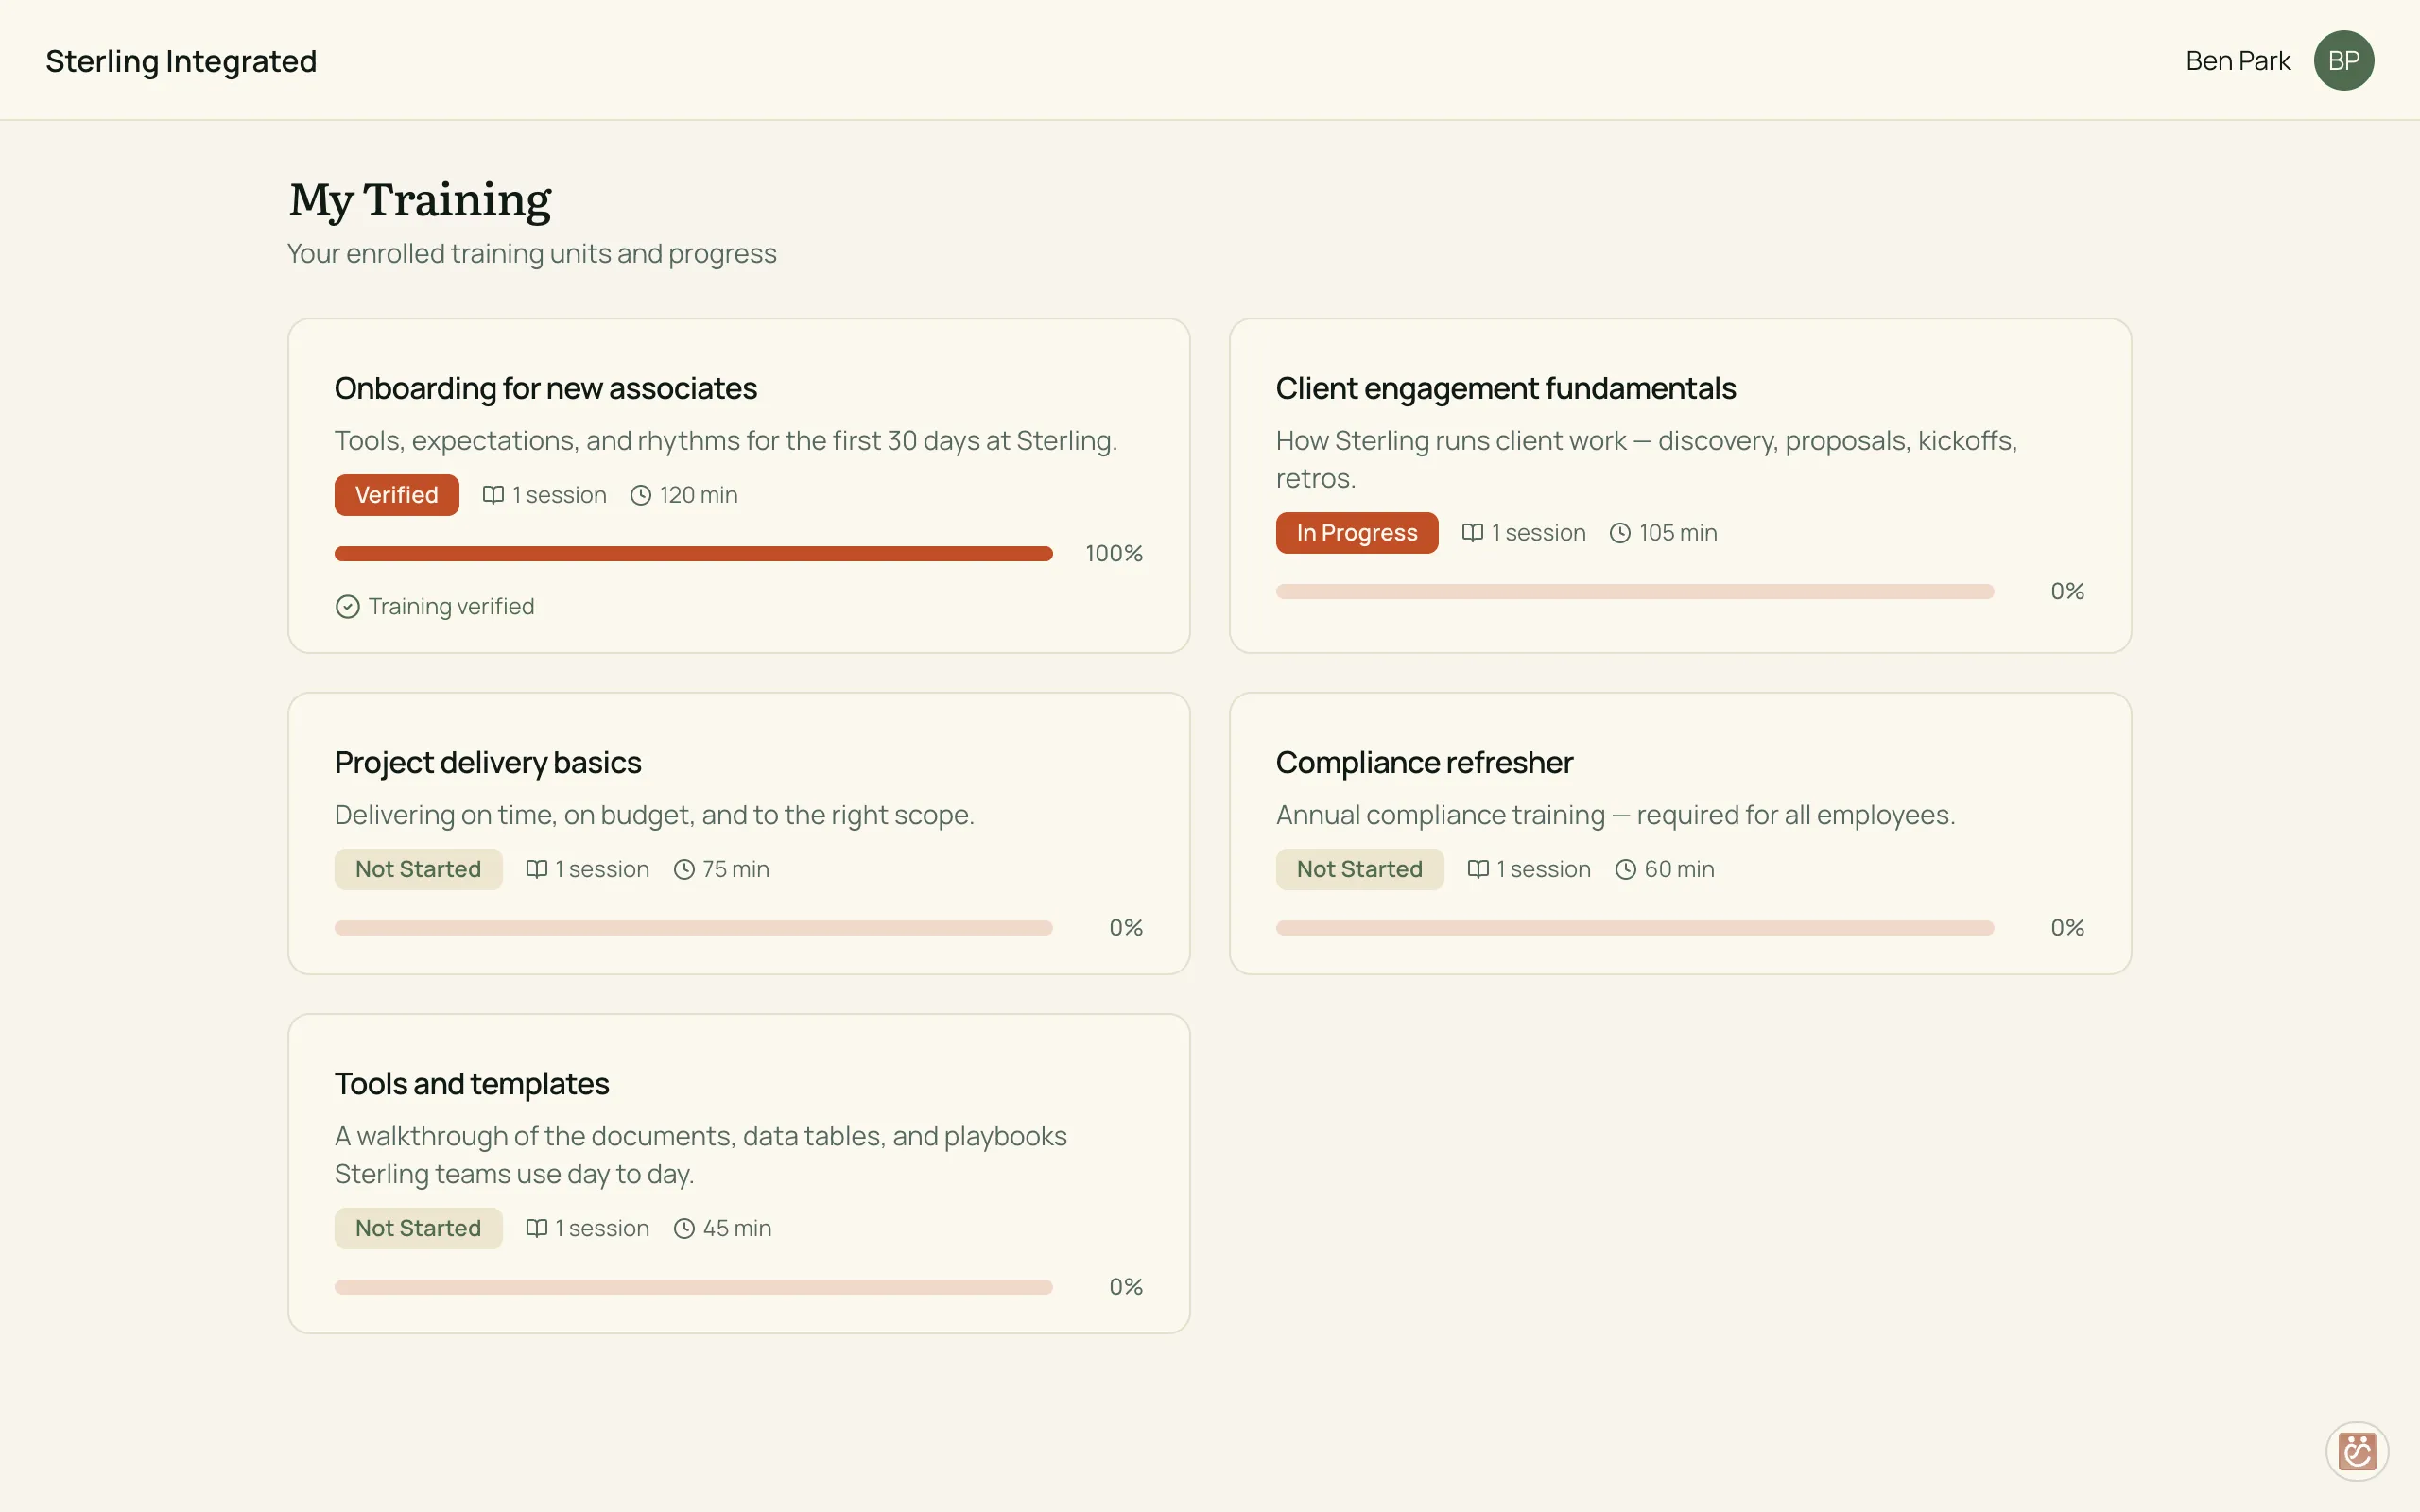2420x1512 pixels.
Task: Click the Ben Park user name
Action: 2238,61
